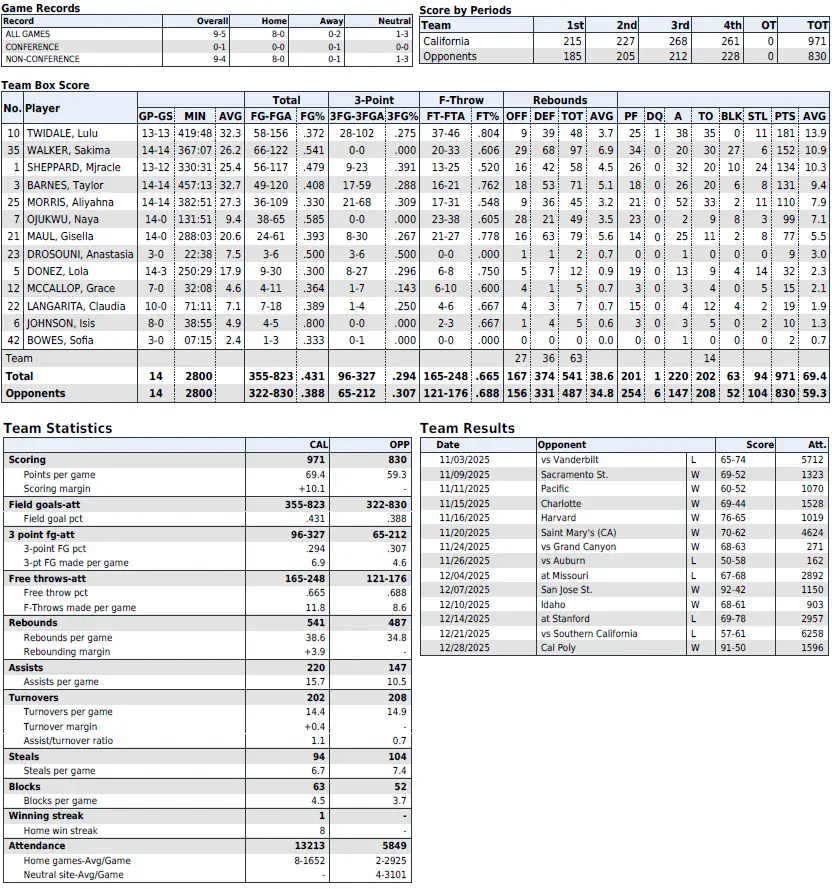Image resolution: width=832 pixels, height=889 pixels.
Task: Click the Game Records section heading
Action: tap(41, 8)
